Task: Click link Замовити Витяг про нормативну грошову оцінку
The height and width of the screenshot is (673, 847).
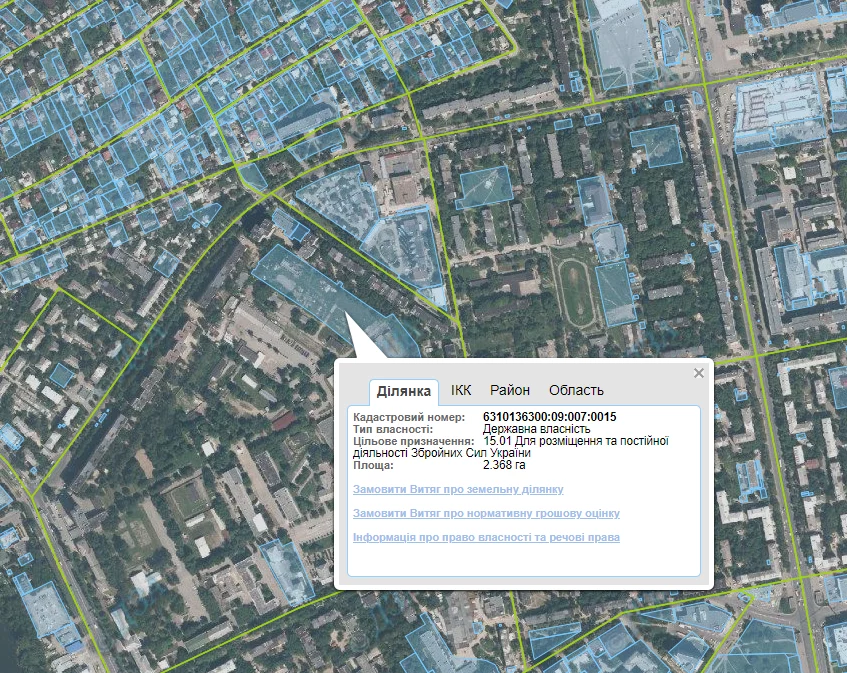Action: (486, 513)
